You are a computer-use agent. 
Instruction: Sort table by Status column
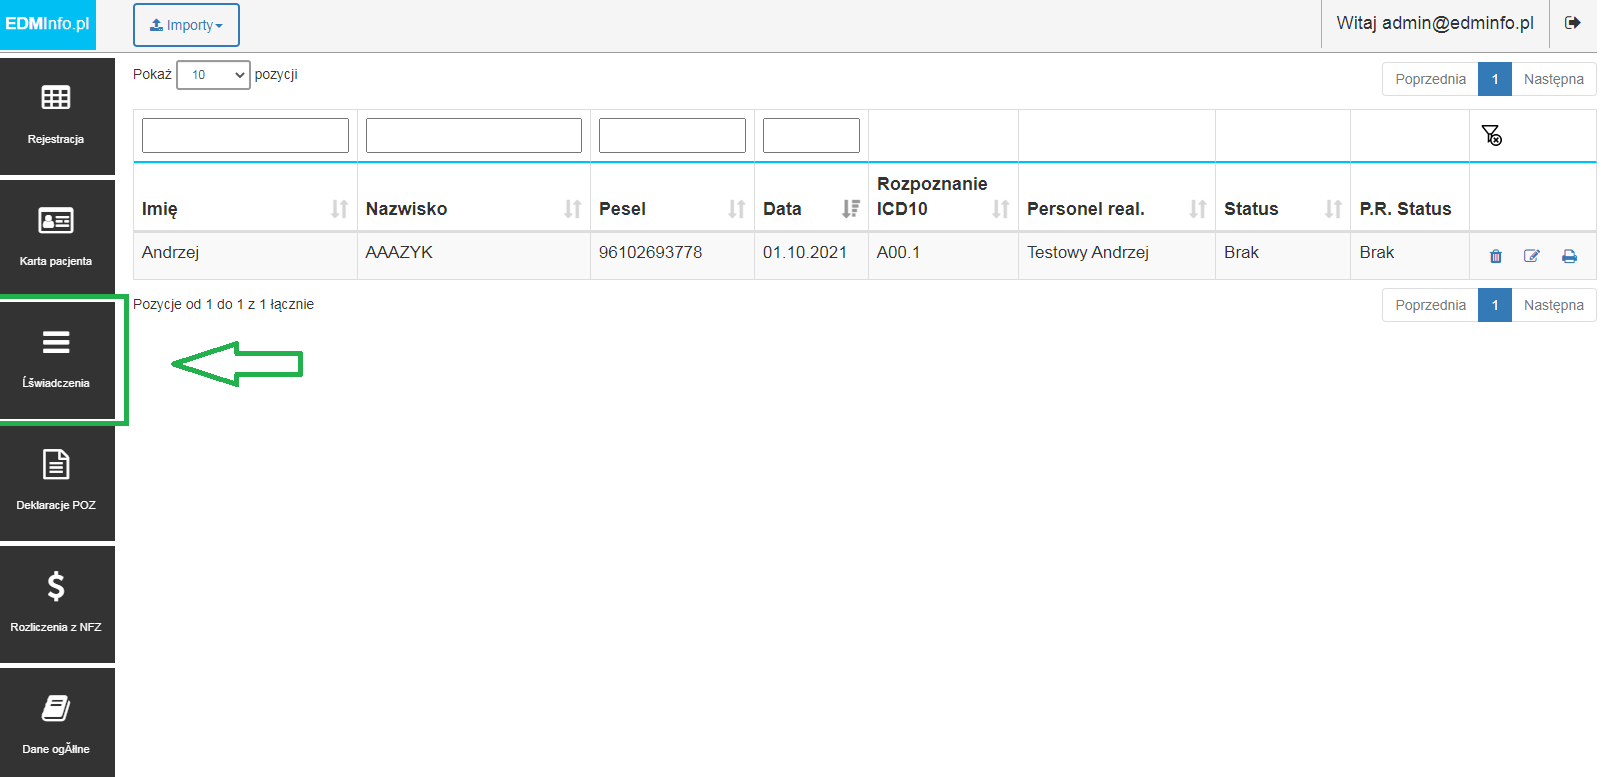point(1283,209)
